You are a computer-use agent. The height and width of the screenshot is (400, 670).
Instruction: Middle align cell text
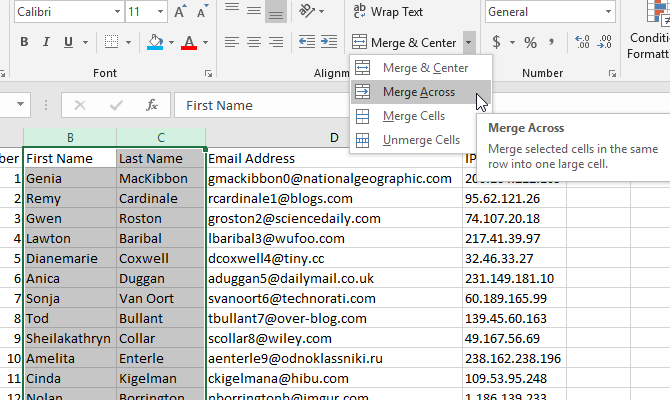(x=254, y=11)
